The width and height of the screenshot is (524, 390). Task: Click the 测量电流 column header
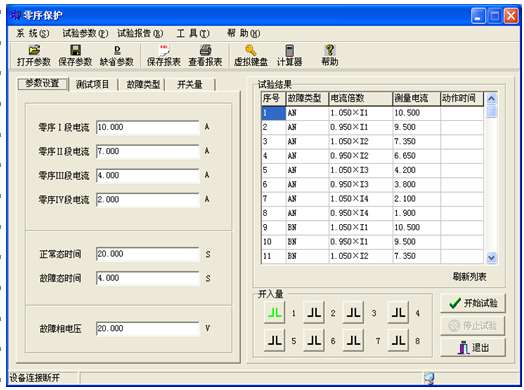coord(416,98)
